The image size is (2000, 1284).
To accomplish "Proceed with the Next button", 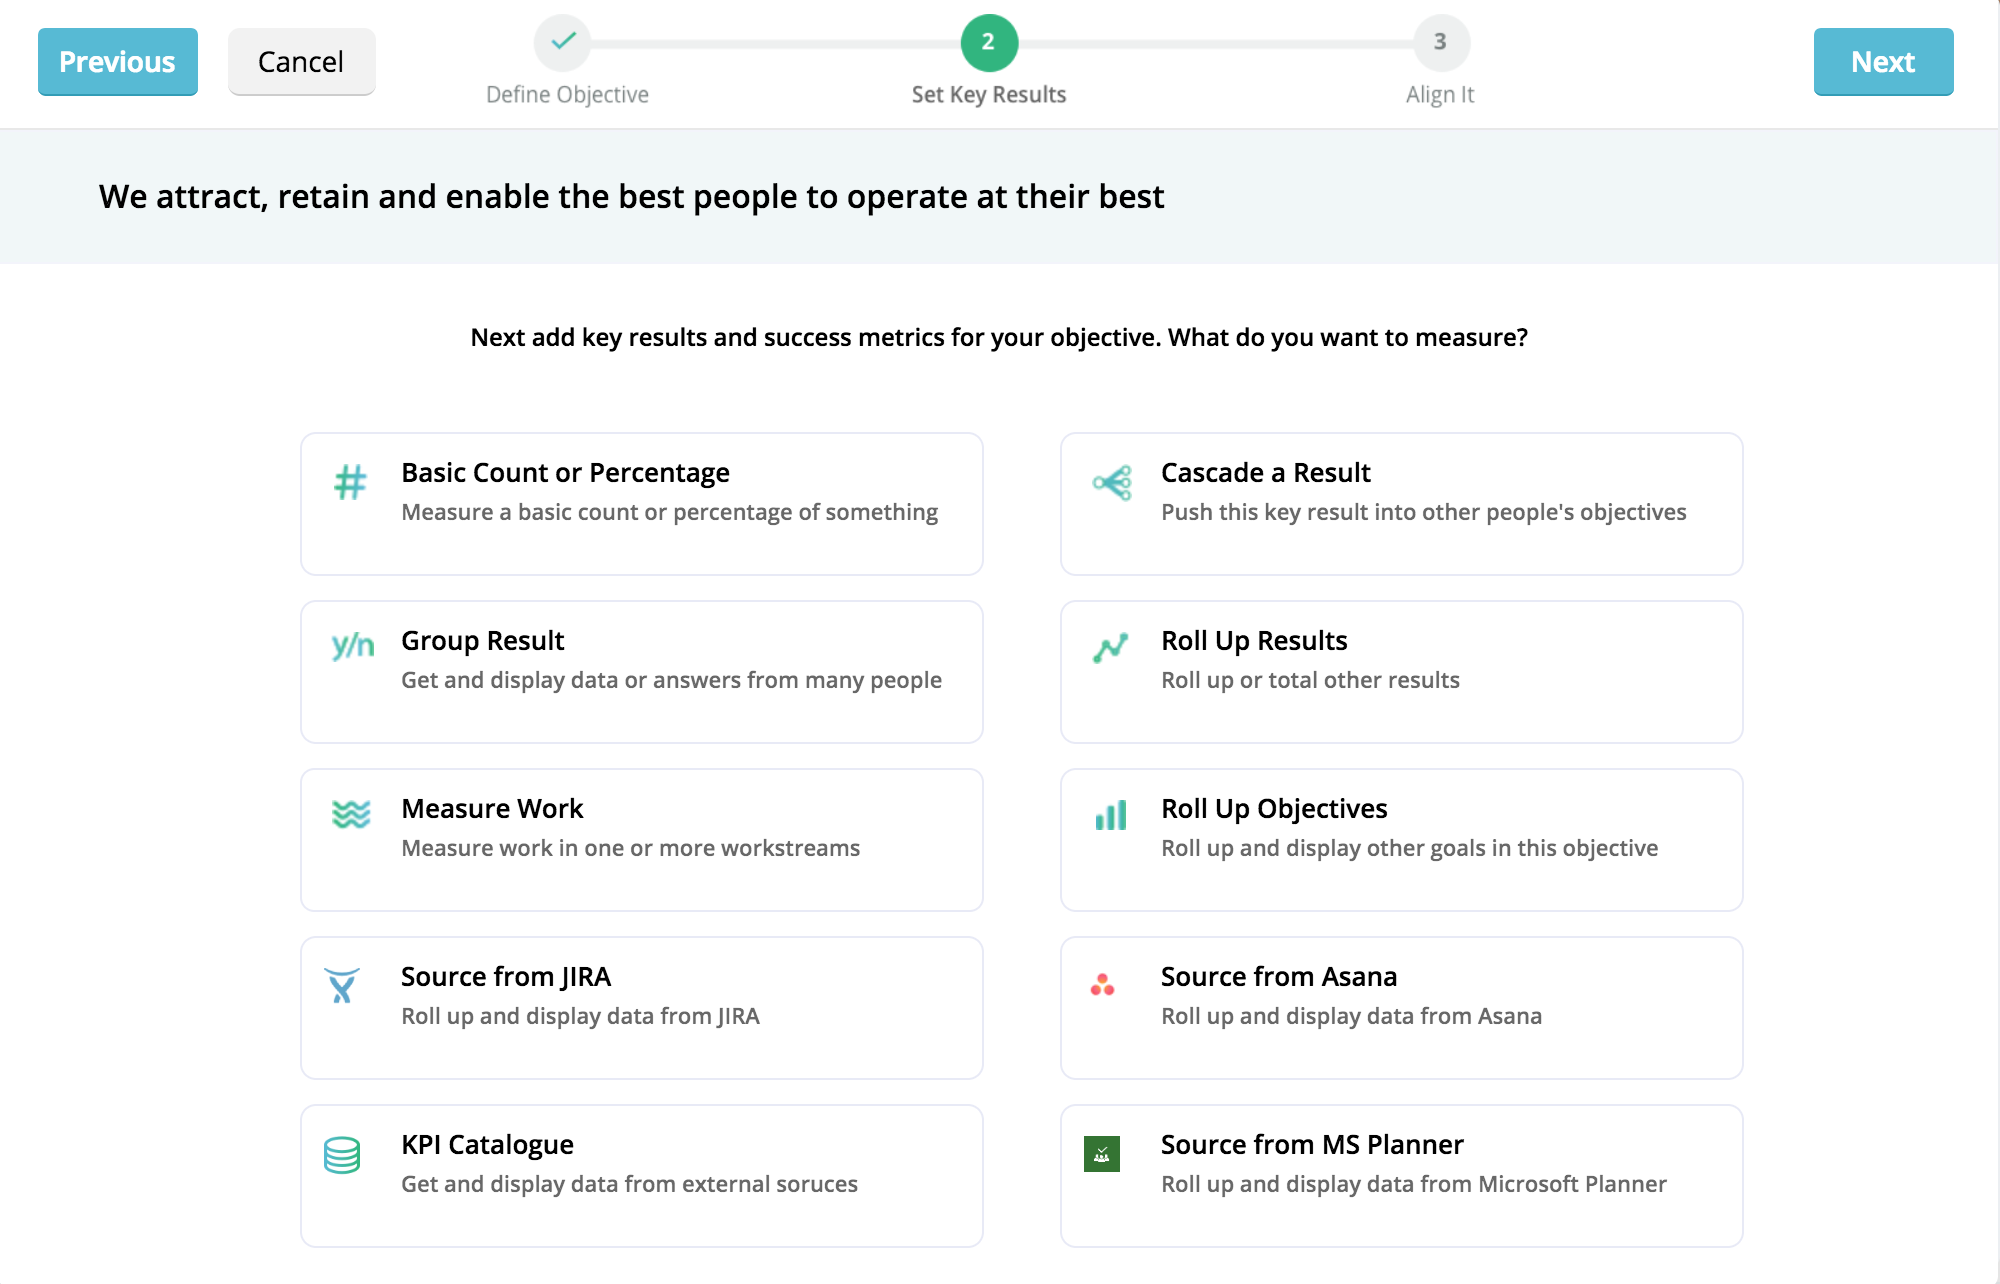I will 1883,62.
